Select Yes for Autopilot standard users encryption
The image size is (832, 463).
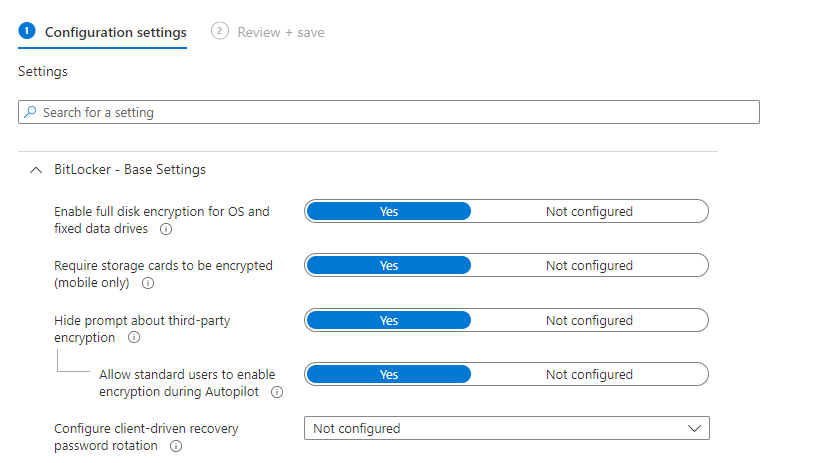[388, 374]
